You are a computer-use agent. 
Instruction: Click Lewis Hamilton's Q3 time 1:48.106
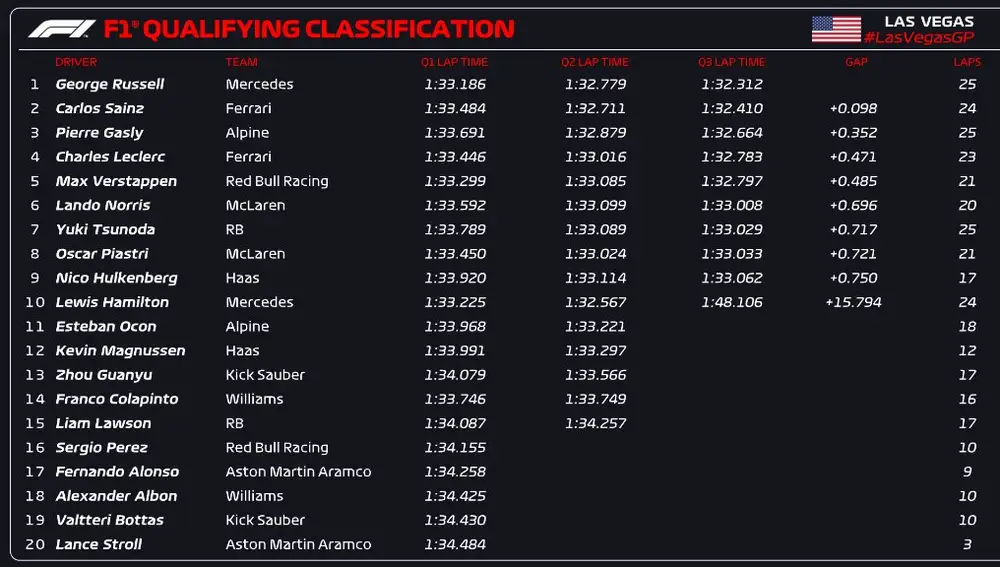(x=732, y=302)
